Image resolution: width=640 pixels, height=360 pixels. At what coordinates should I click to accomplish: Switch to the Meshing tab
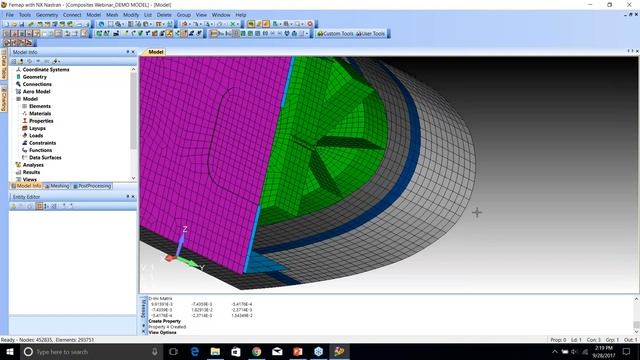[57, 186]
